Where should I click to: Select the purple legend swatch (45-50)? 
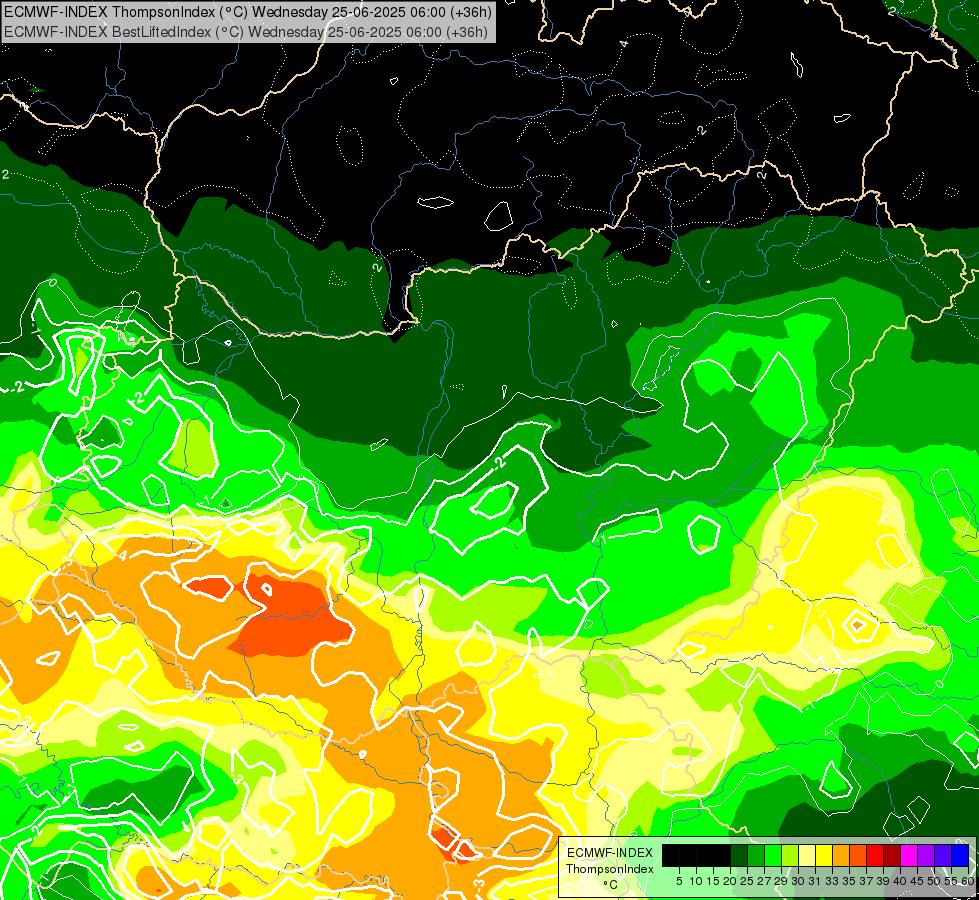click(x=926, y=855)
